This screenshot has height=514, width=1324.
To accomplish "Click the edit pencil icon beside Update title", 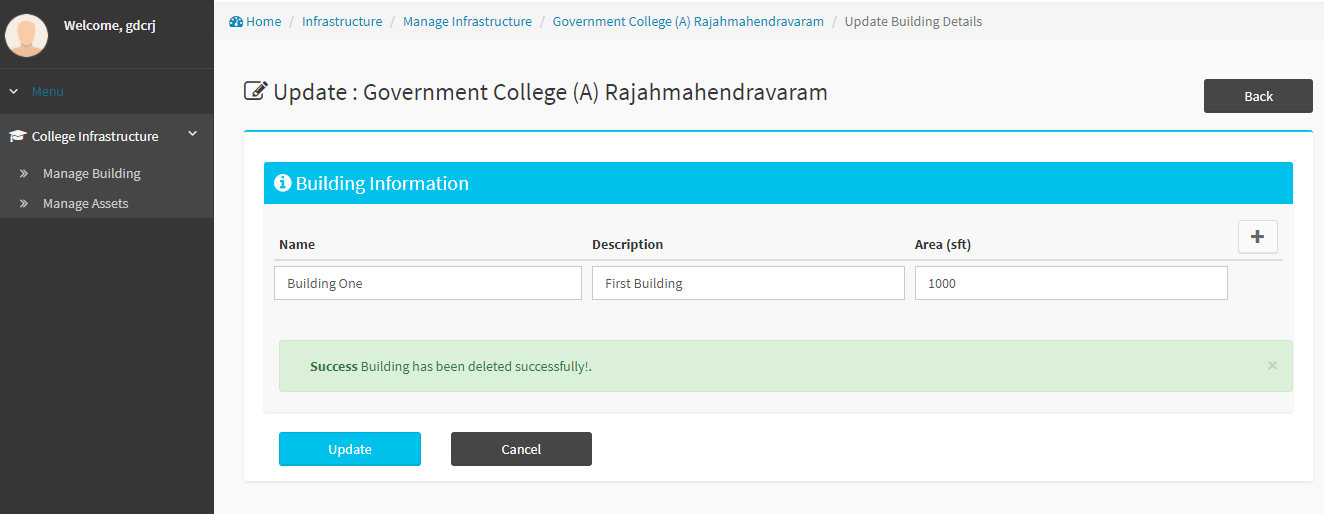I will 256,91.
